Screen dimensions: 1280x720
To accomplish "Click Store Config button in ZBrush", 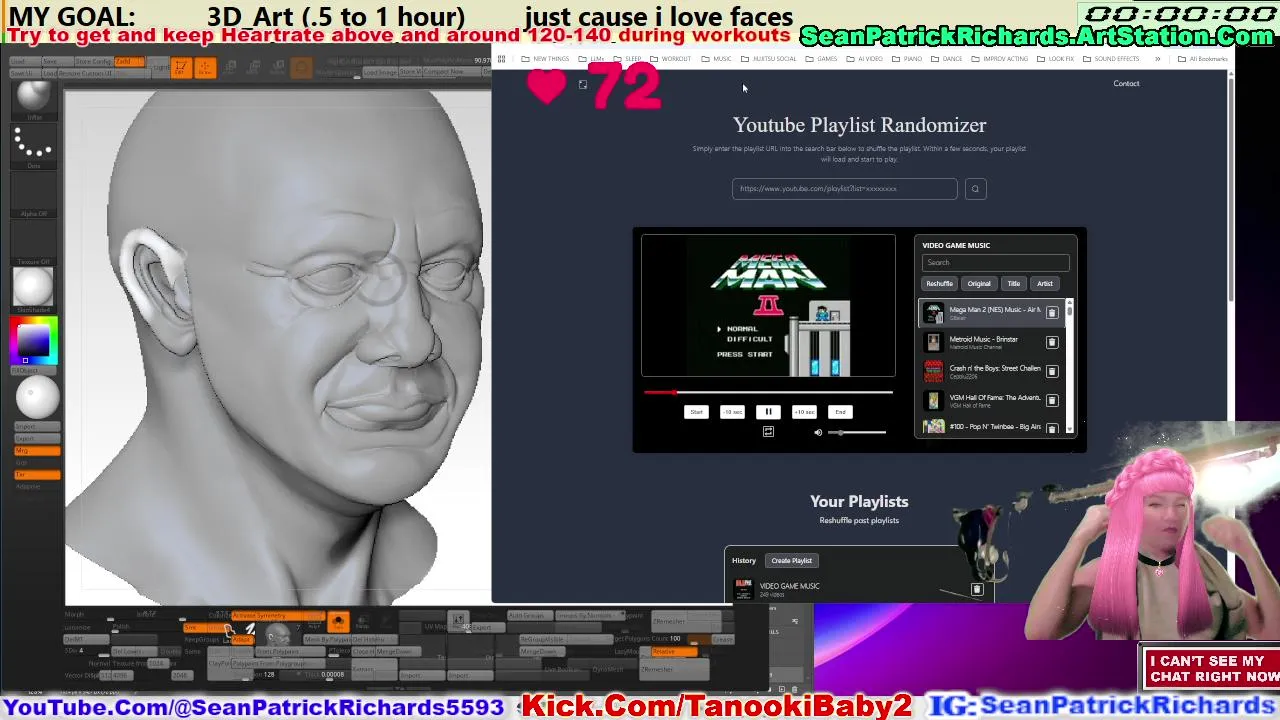I will pyautogui.click(x=93, y=62).
